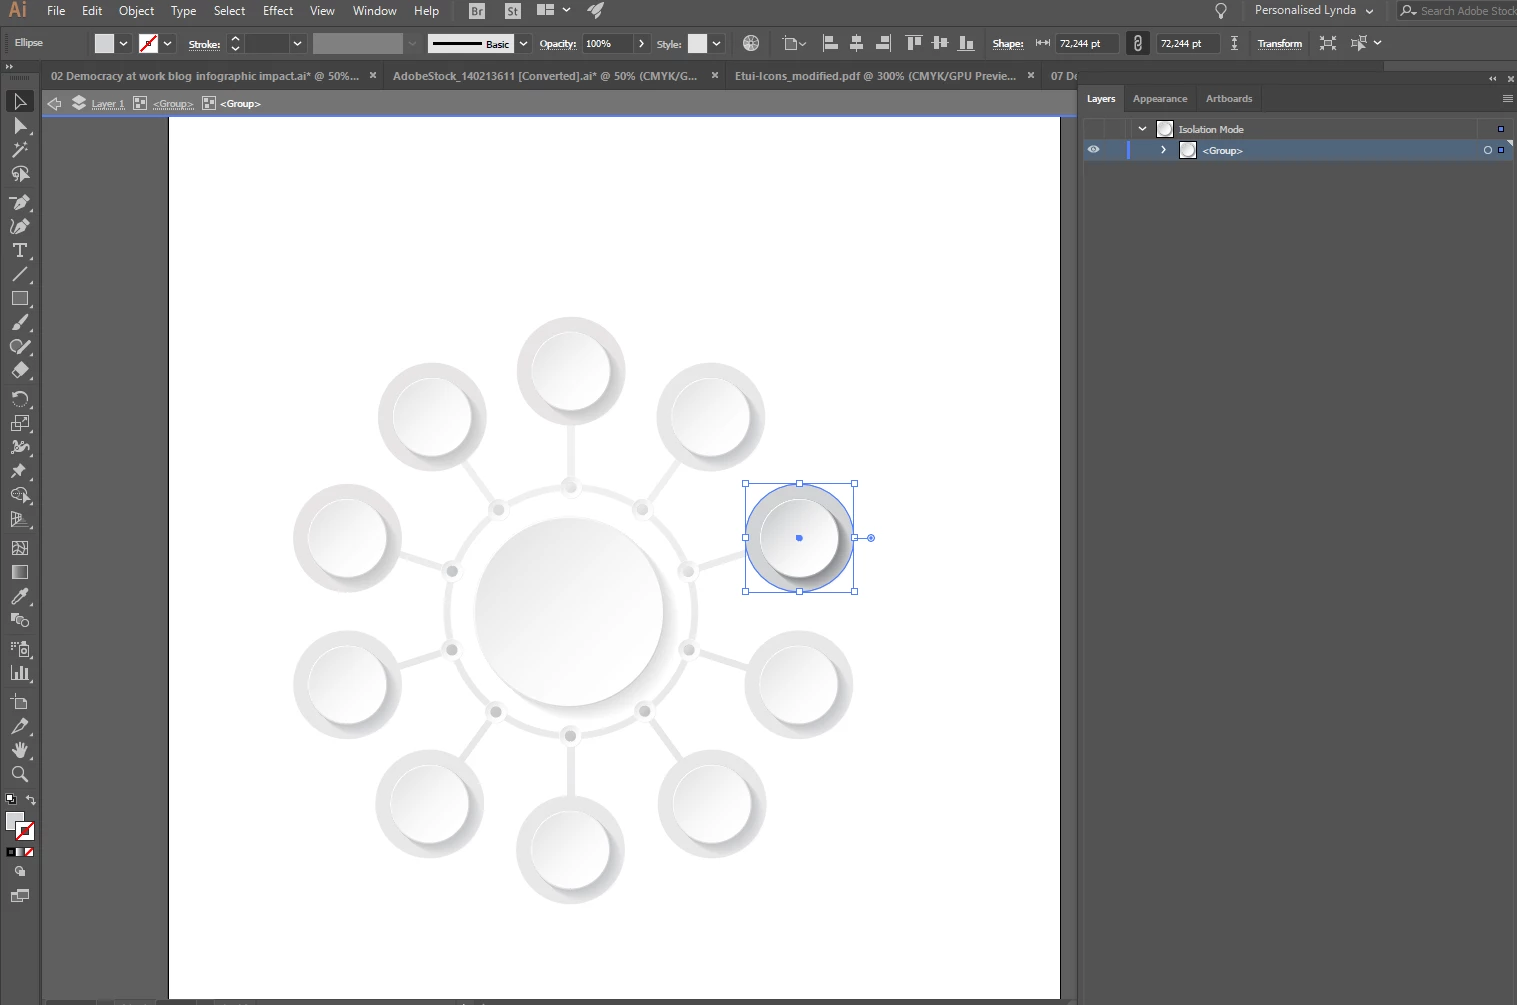Click the Transform link in control bar
This screenshot has width=1517, height=1005.
coord(1279,44)
